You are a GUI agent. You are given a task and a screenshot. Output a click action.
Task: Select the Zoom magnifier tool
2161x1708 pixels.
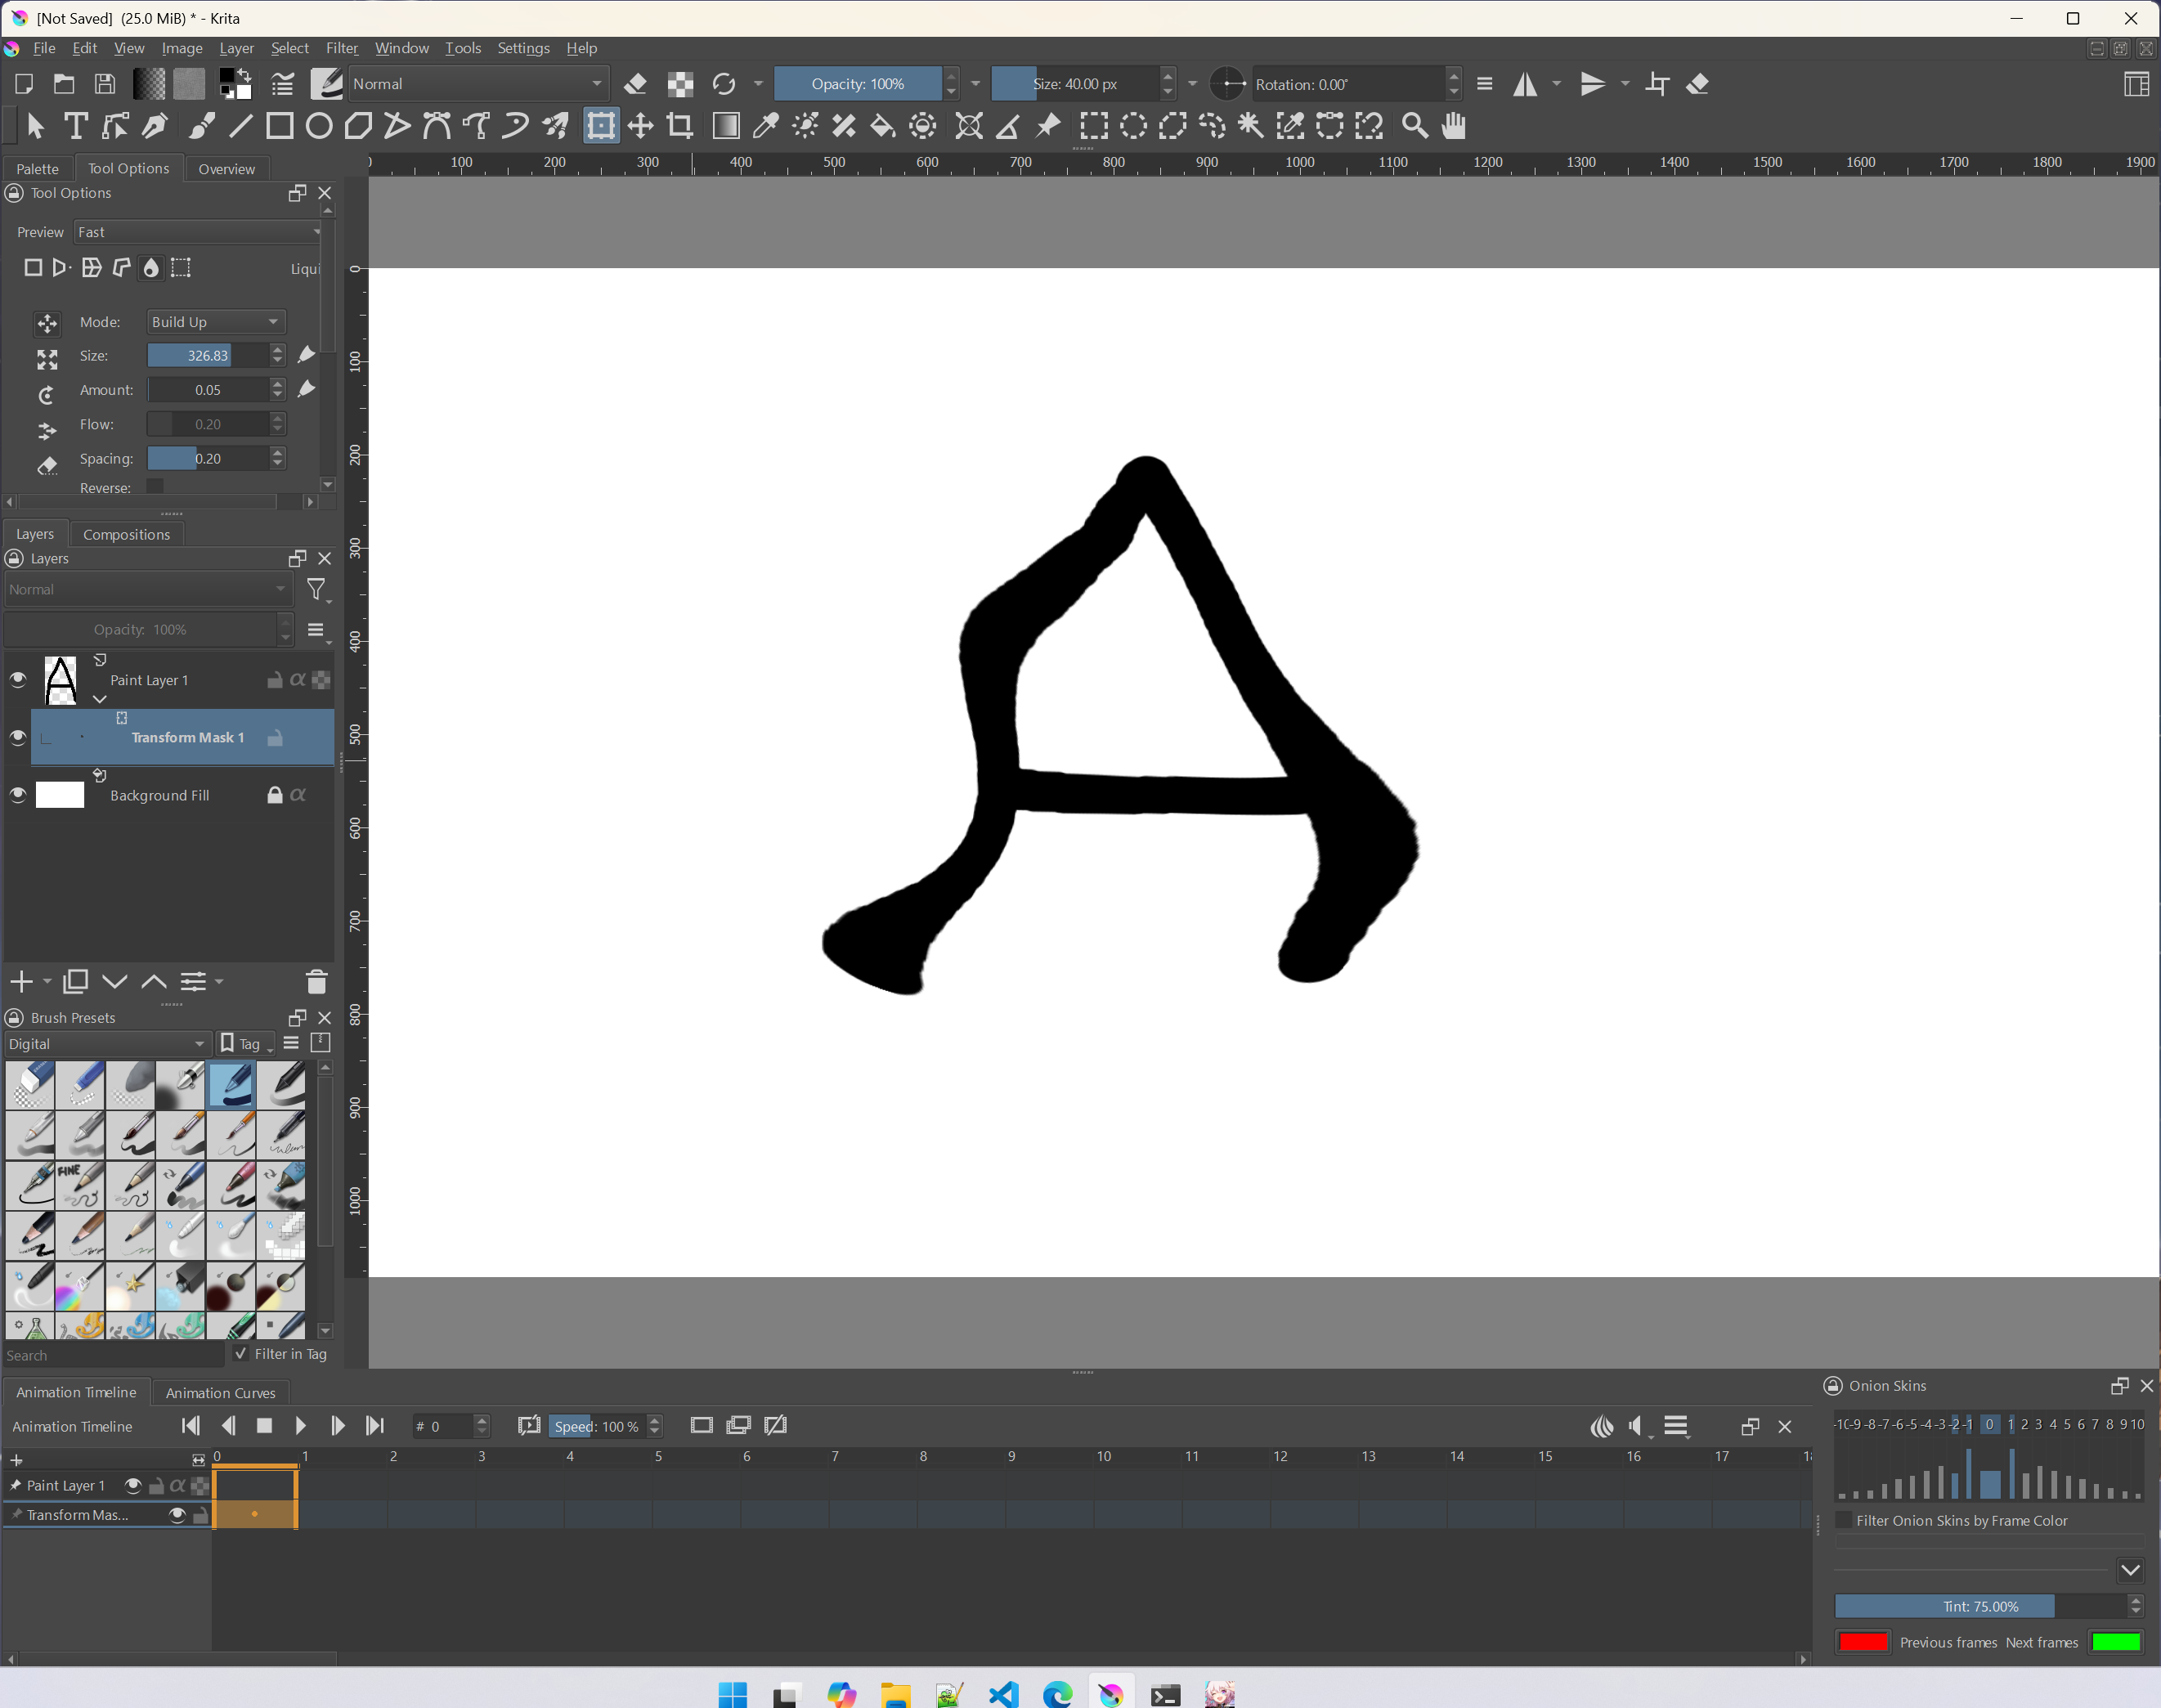(x=1414, y=126)
